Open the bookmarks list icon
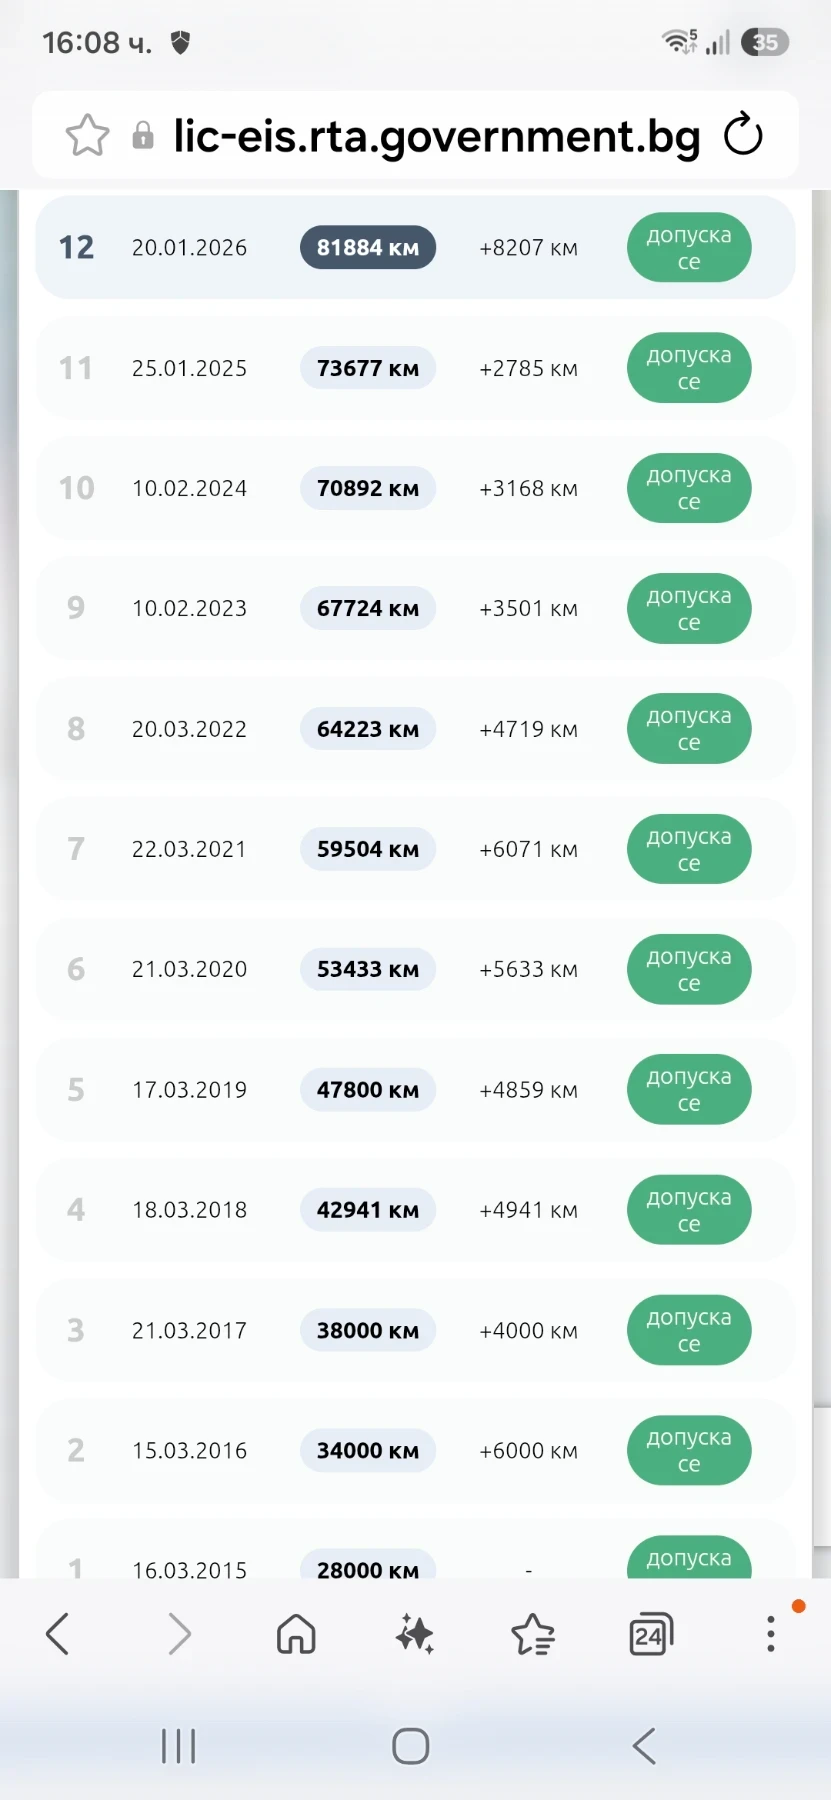 tap(533, 1634)
